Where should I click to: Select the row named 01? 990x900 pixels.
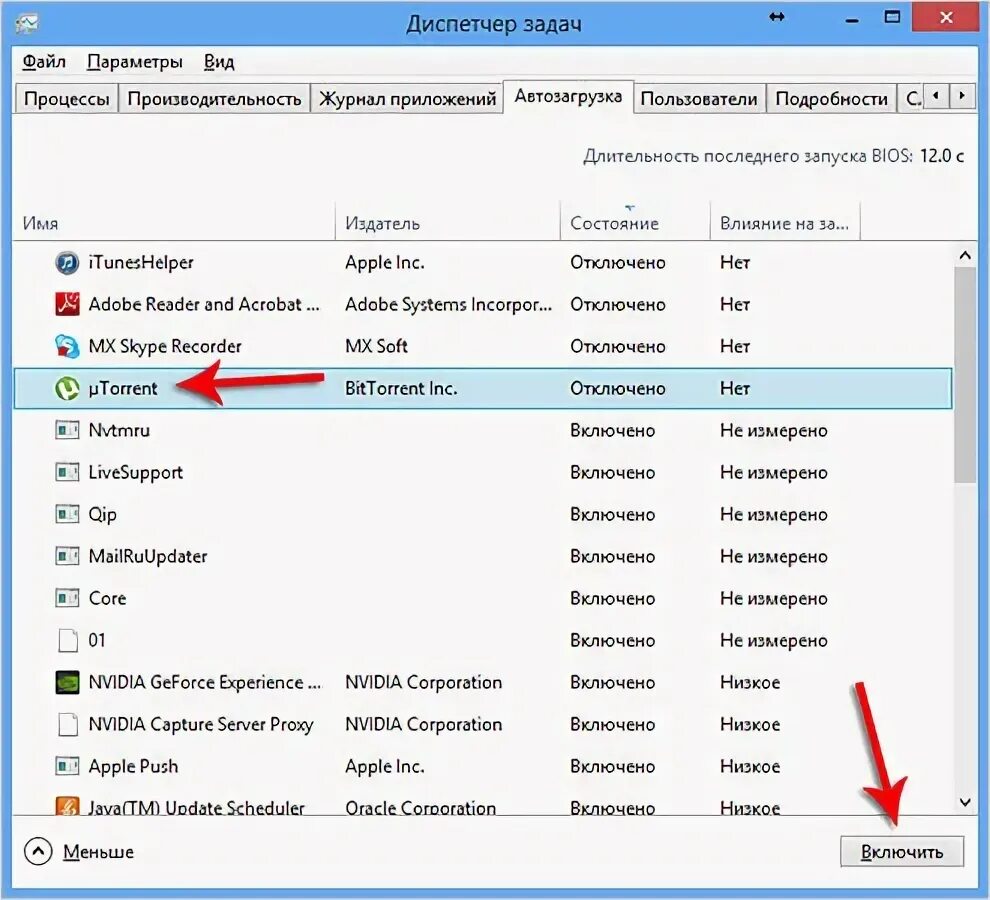97,640
